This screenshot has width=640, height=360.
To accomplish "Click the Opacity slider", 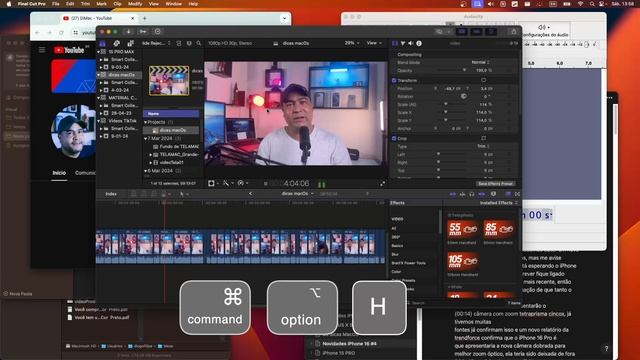I will (451, 70).
